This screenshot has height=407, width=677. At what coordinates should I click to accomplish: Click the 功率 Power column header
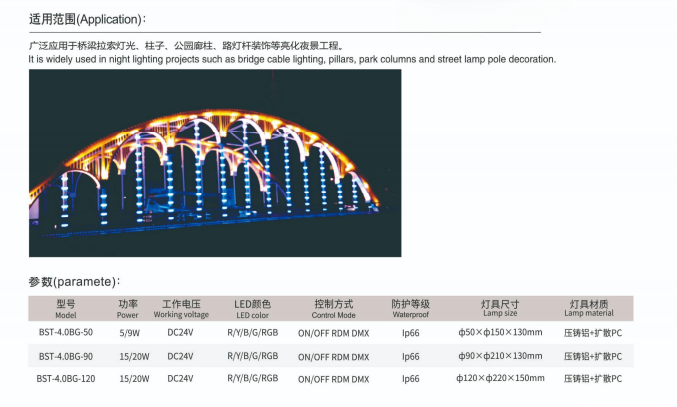coord(128,308)
